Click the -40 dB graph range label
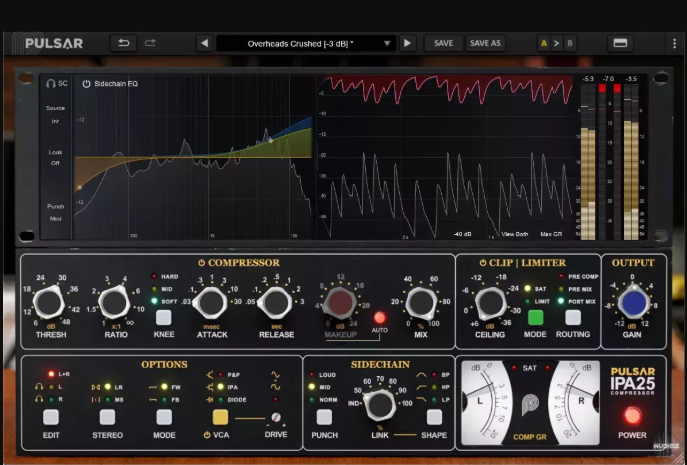 pos(462,234)
